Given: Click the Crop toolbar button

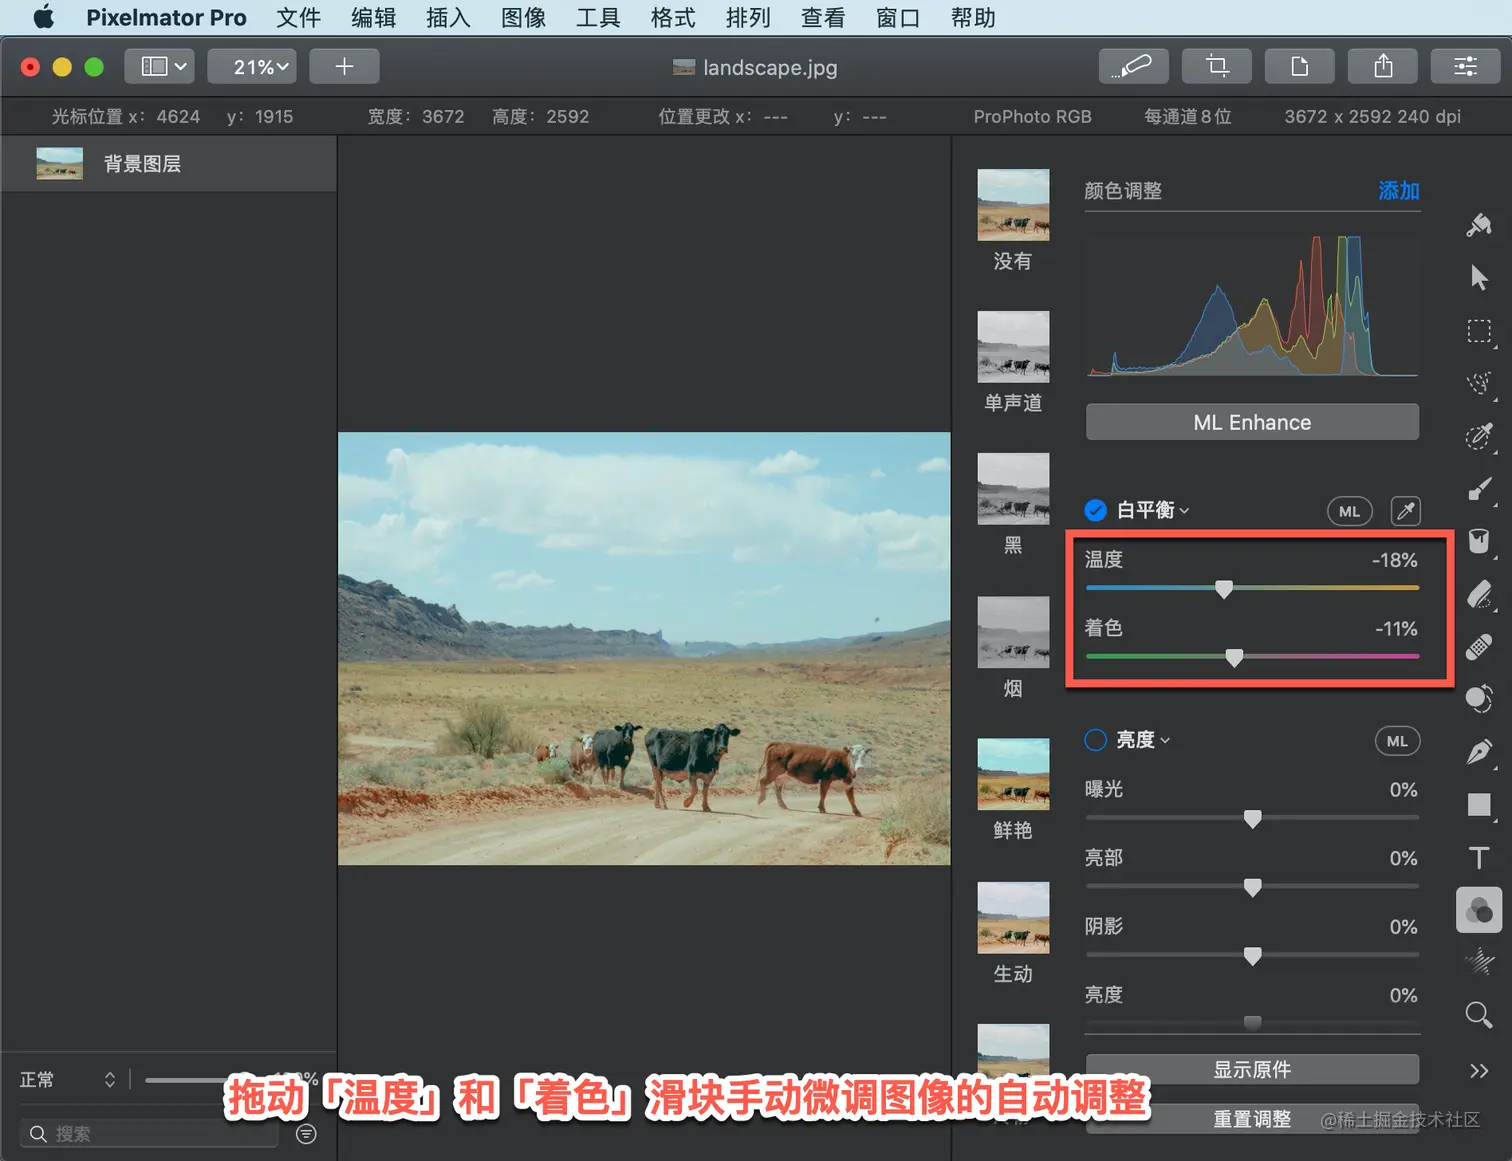Looking at the screenshot, I should 1216,66.
